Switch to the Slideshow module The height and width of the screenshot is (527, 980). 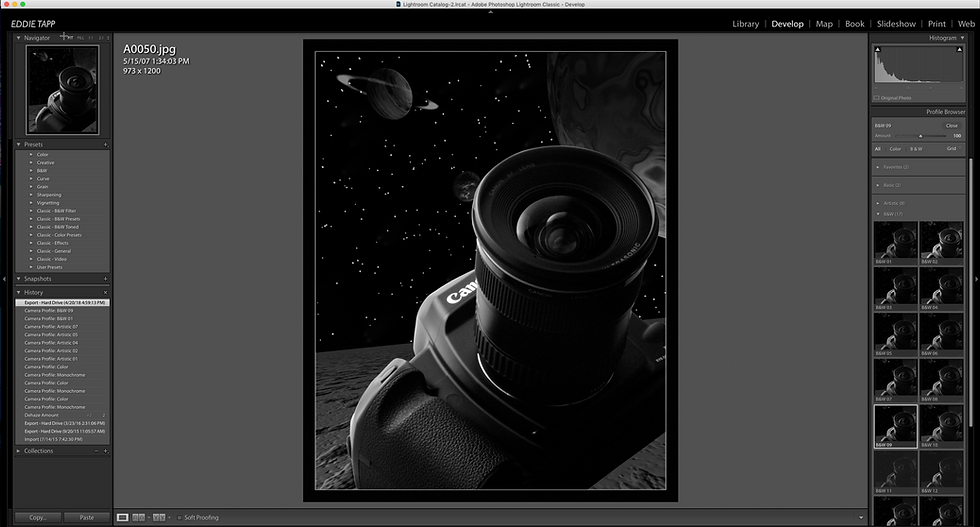[896, 24]
